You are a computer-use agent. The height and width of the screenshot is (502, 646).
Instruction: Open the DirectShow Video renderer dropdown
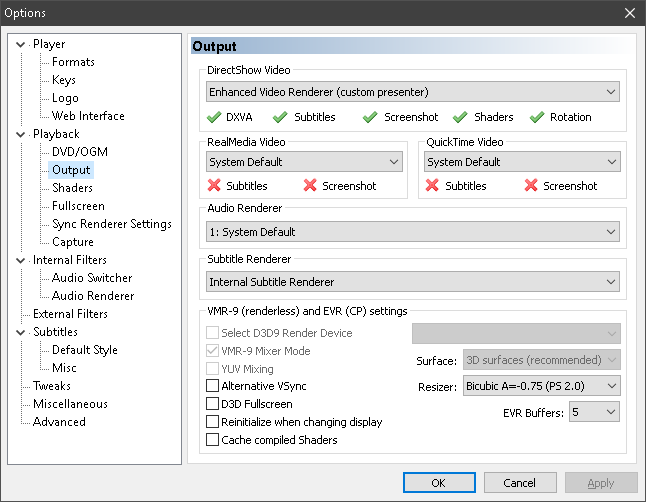(x=413, y=92)
